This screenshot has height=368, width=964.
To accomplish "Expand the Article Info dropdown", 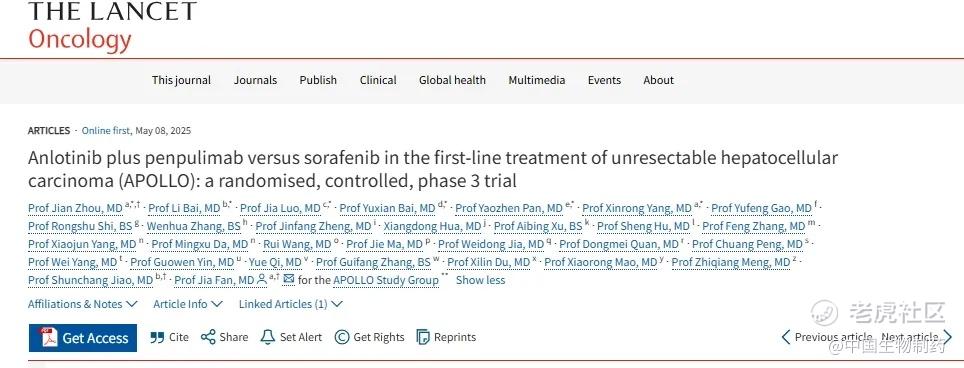I will click(188, 303).
